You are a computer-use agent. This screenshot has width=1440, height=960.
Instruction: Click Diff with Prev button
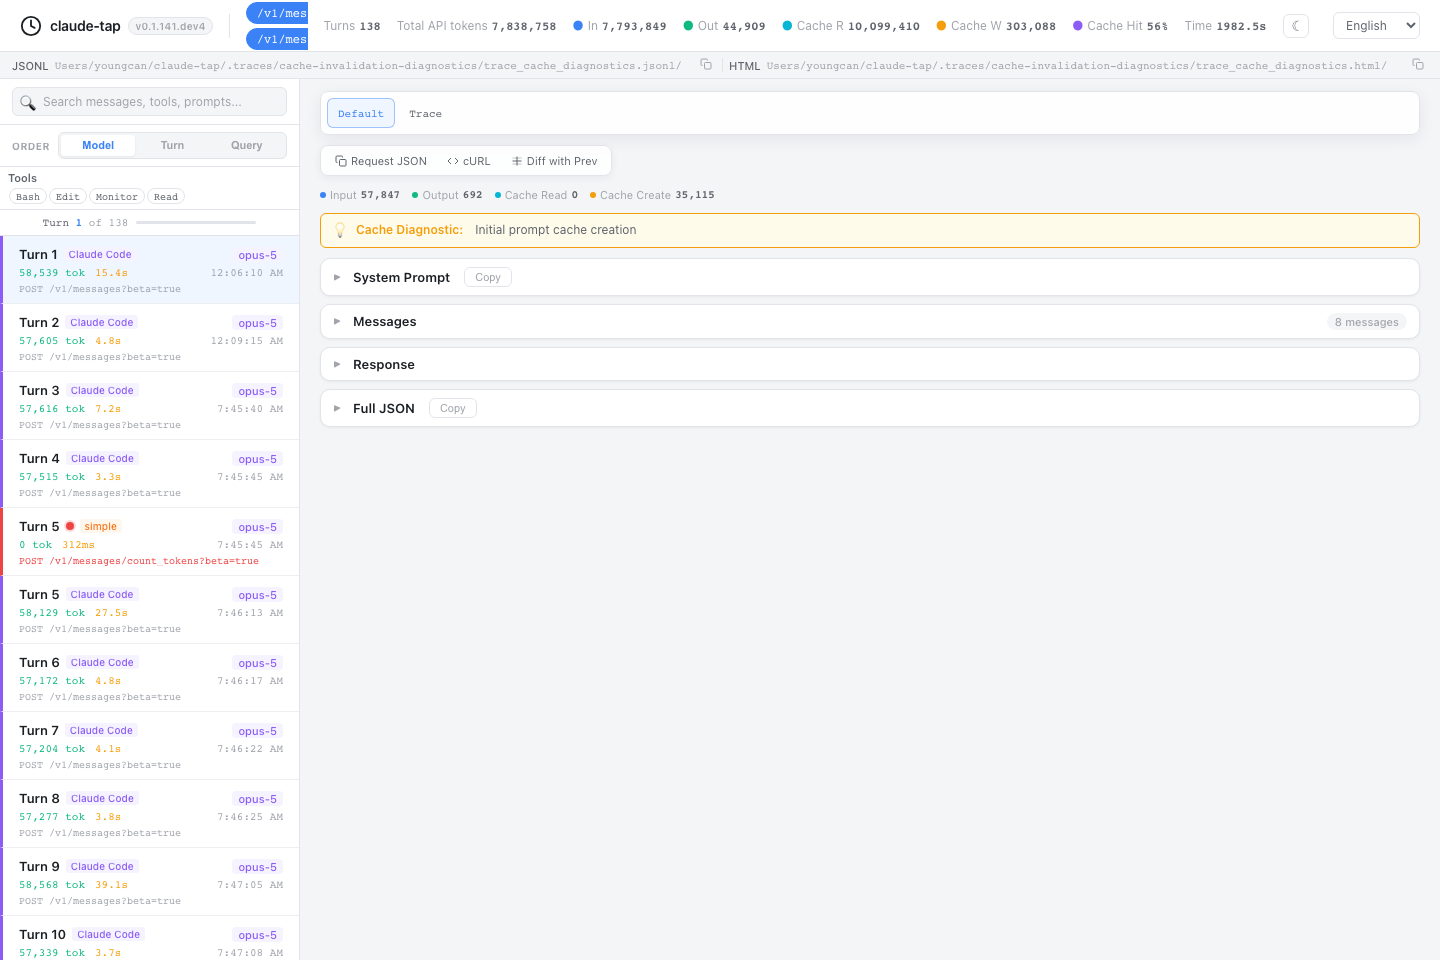(x=554, y=161)
